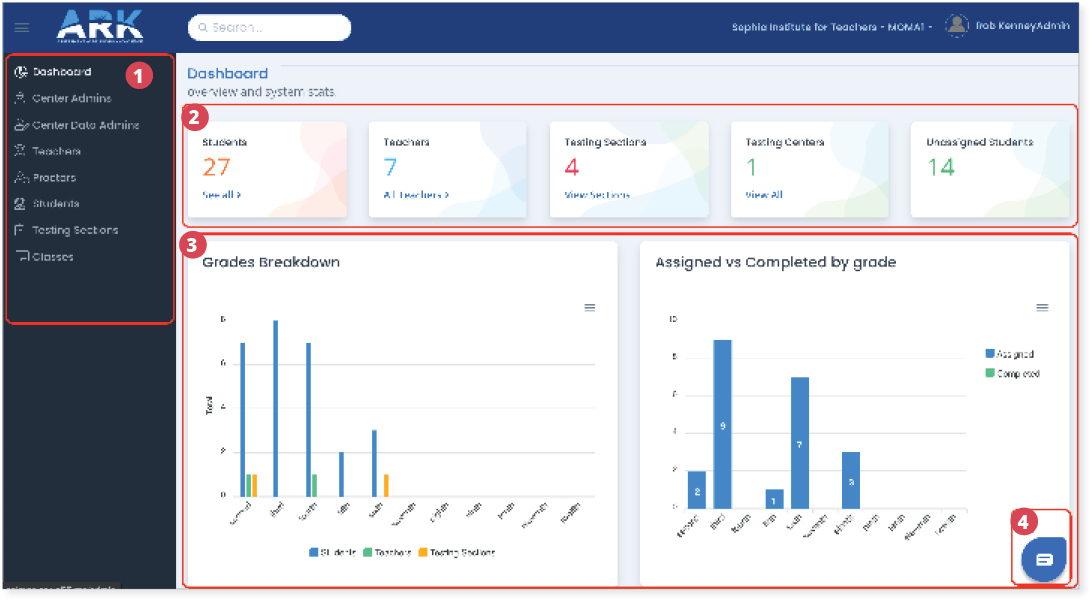This screenshot has height=602, width=1092.
Task: Click the Testing Sections icon in the sidebar
Action: 21,230
